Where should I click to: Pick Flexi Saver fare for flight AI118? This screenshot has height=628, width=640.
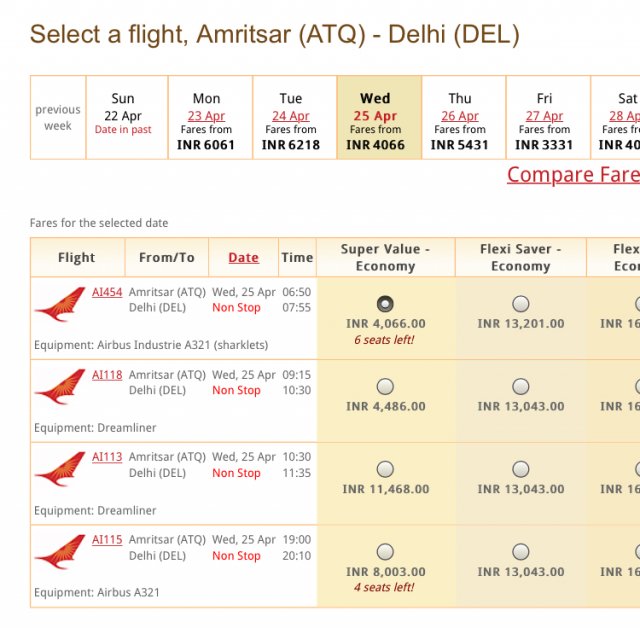520,387
